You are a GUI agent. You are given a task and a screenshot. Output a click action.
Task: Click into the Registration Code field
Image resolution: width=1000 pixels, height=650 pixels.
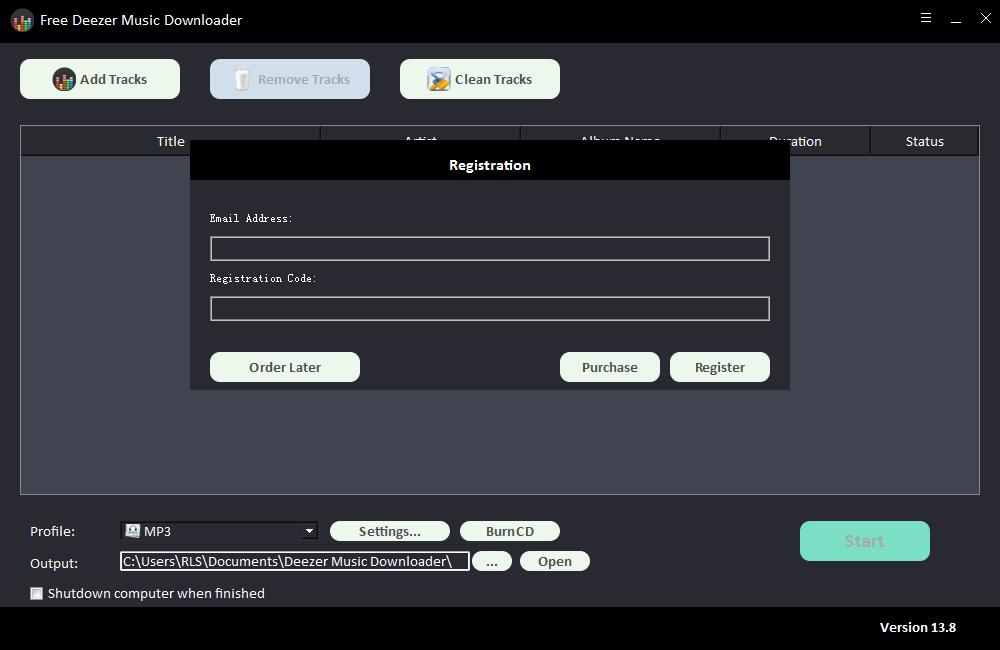pos(489,308)
